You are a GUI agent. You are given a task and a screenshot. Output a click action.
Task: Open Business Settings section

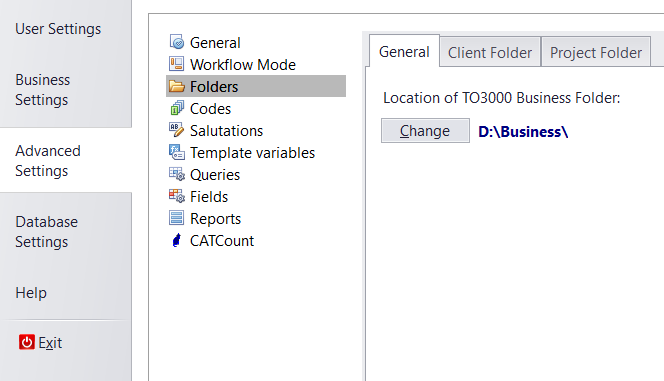(43, 90)
